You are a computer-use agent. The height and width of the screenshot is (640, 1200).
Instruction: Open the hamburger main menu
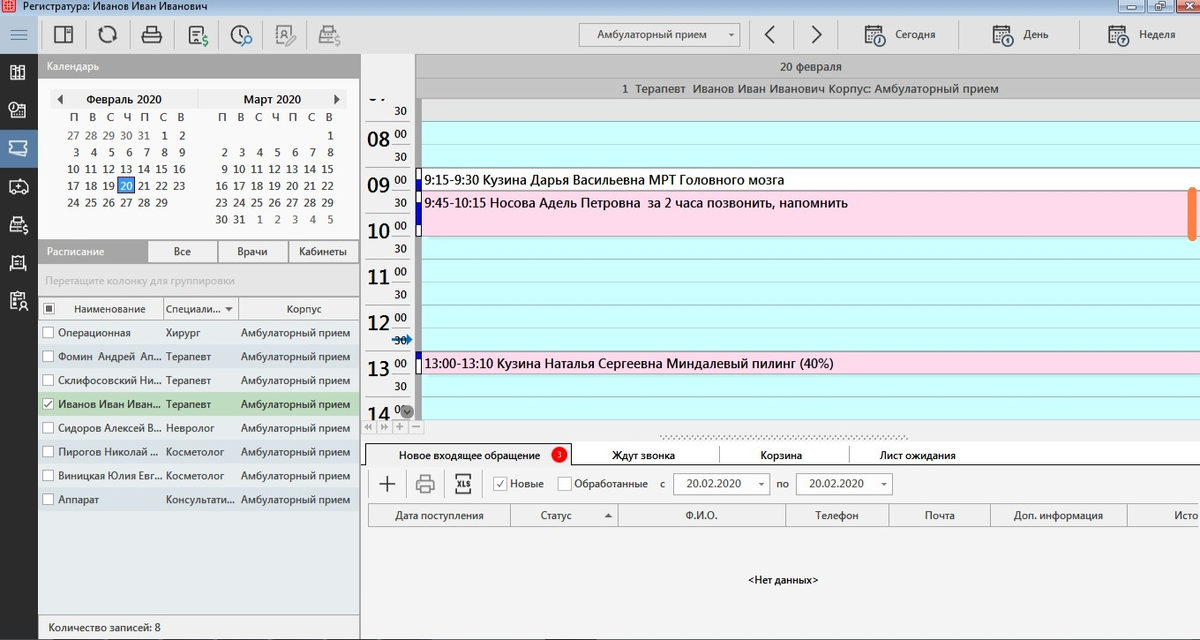[18, 35]
